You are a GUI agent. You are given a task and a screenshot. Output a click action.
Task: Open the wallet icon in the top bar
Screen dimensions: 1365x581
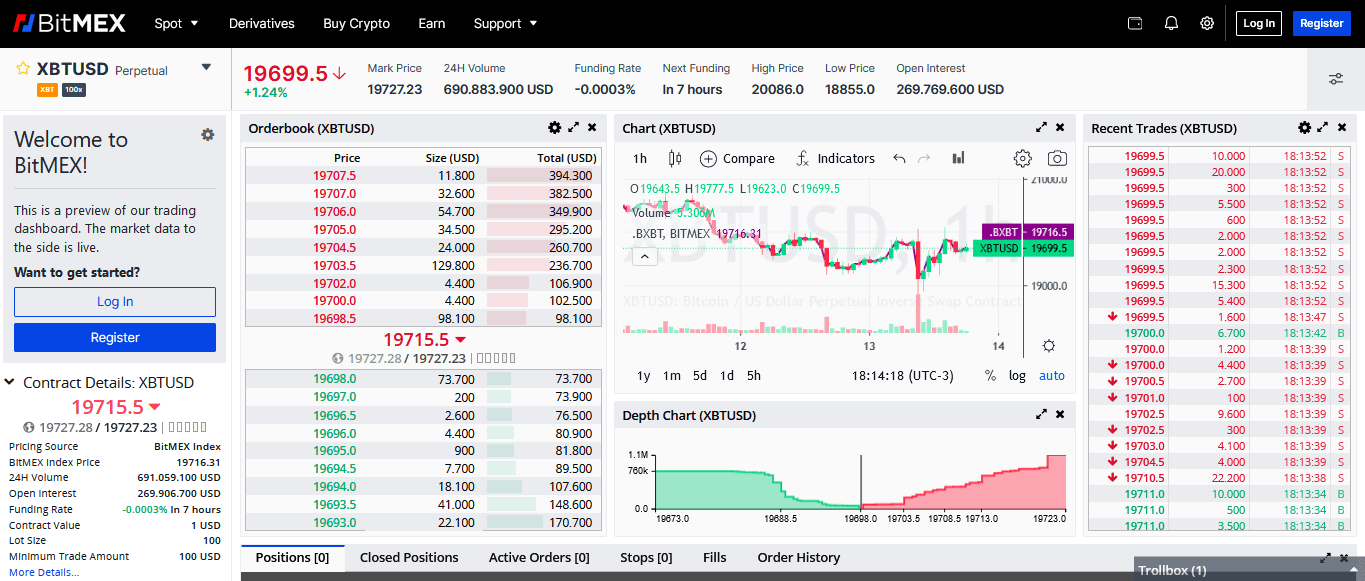(1134, 22)
